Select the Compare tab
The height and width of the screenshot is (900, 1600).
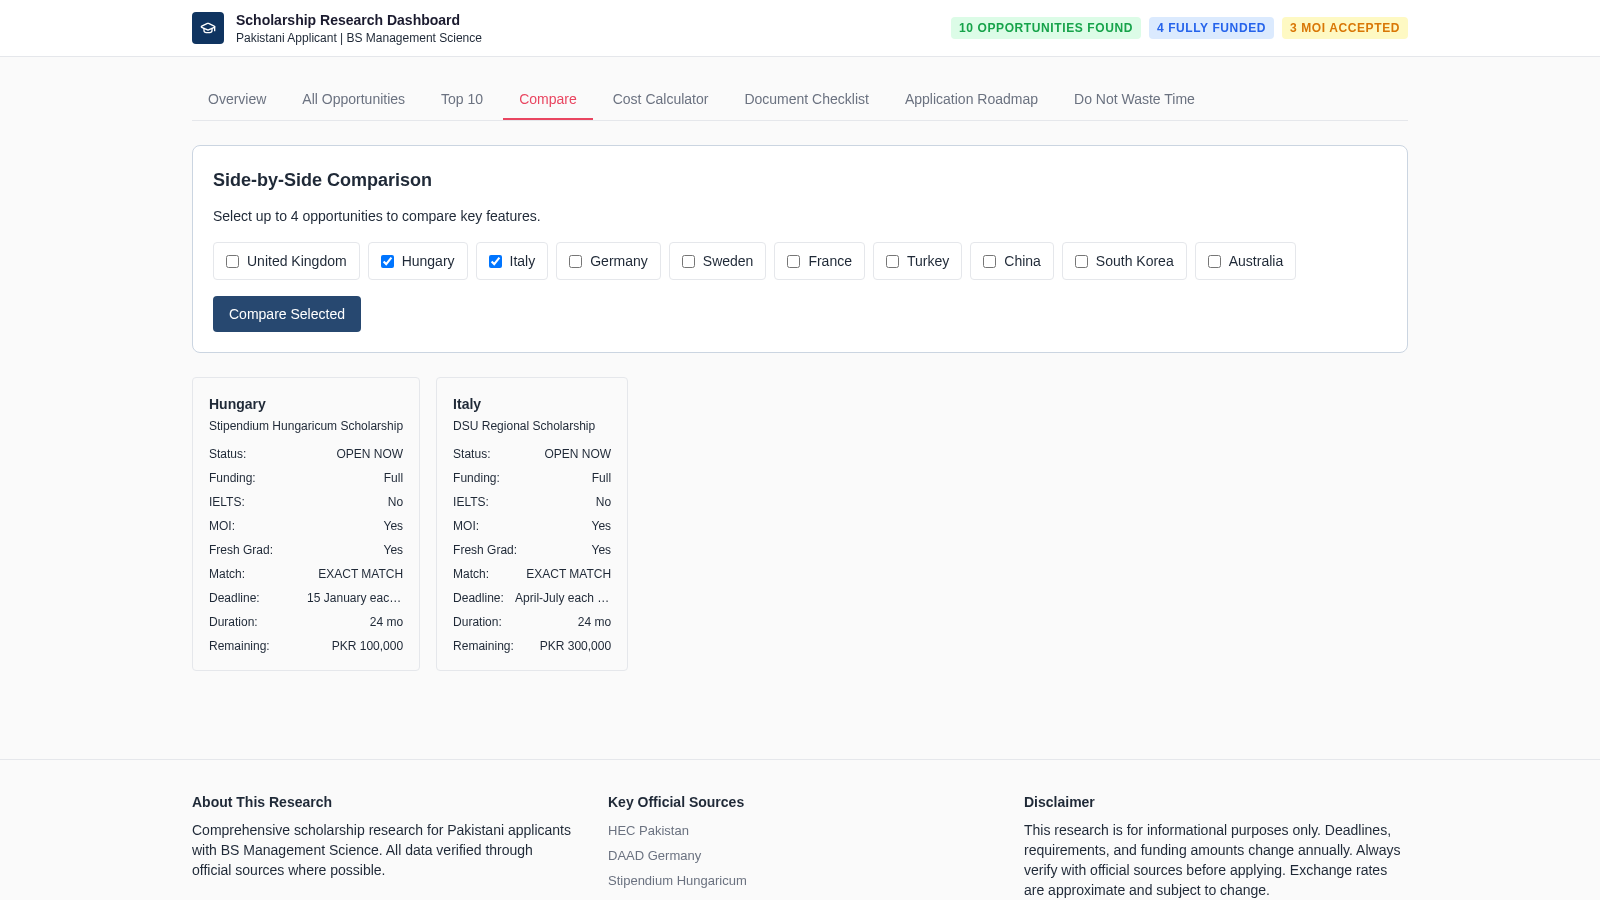point(548,99)
